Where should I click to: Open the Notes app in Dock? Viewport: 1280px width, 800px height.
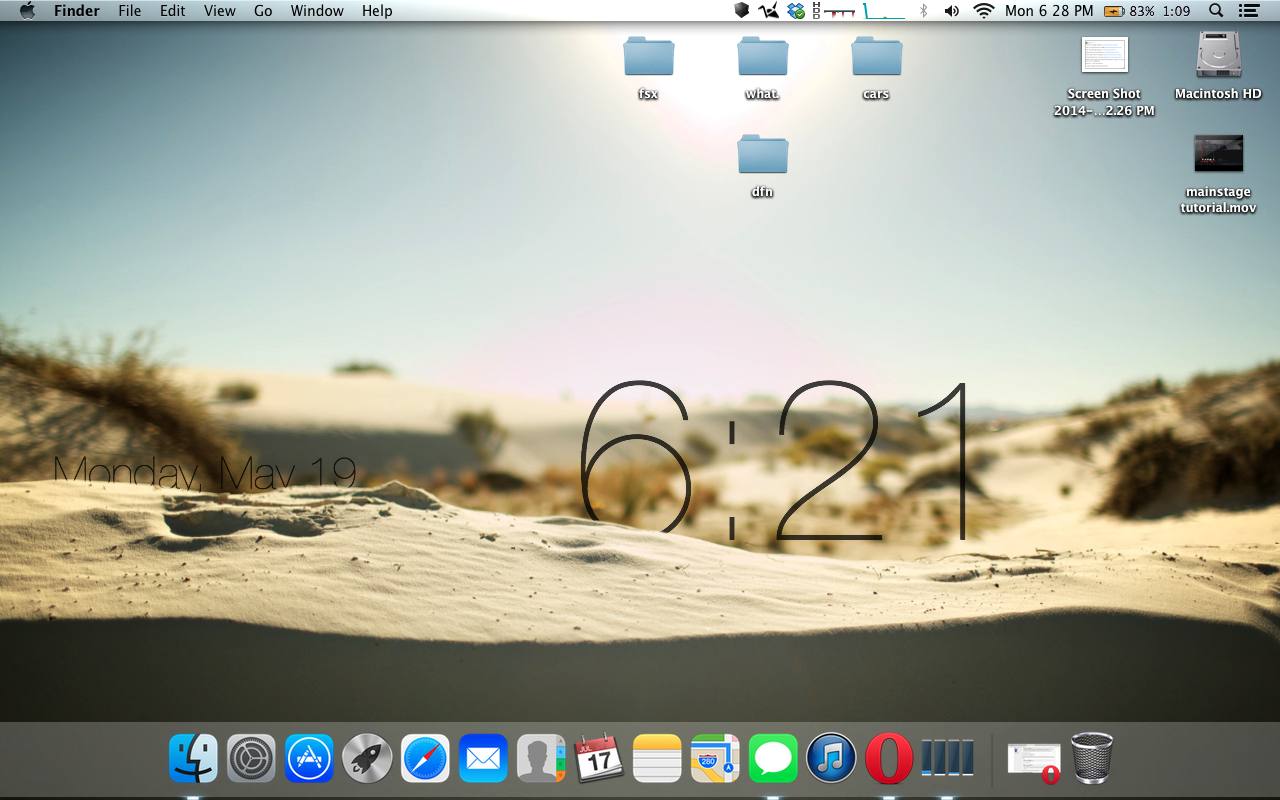(x=657, y=758)
